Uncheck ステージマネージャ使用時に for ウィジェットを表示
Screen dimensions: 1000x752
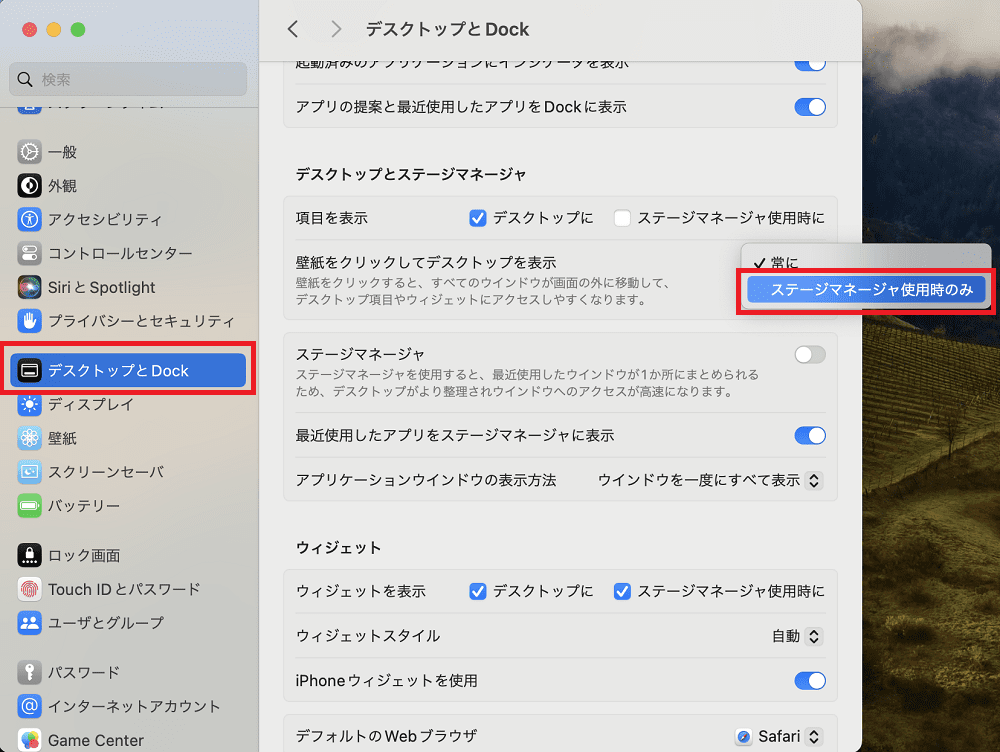(x=622, y=591)
